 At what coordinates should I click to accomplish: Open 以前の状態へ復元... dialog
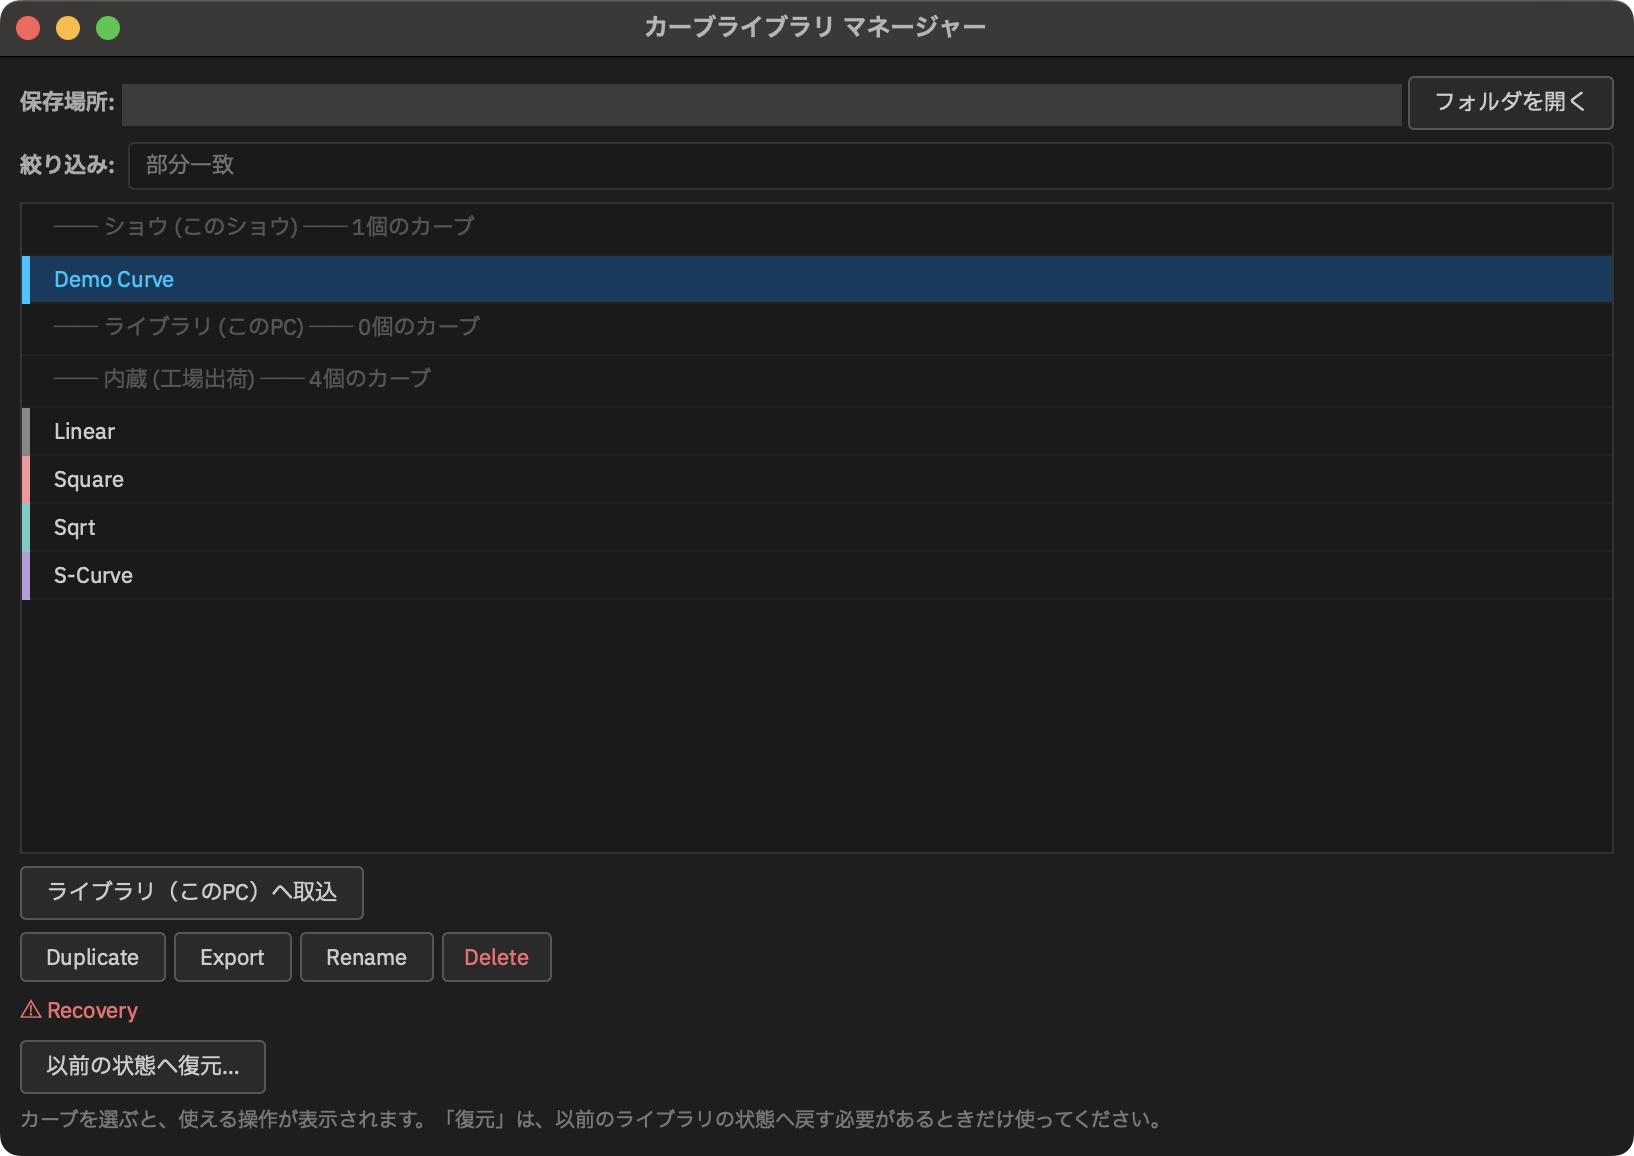pos(143,1067)
